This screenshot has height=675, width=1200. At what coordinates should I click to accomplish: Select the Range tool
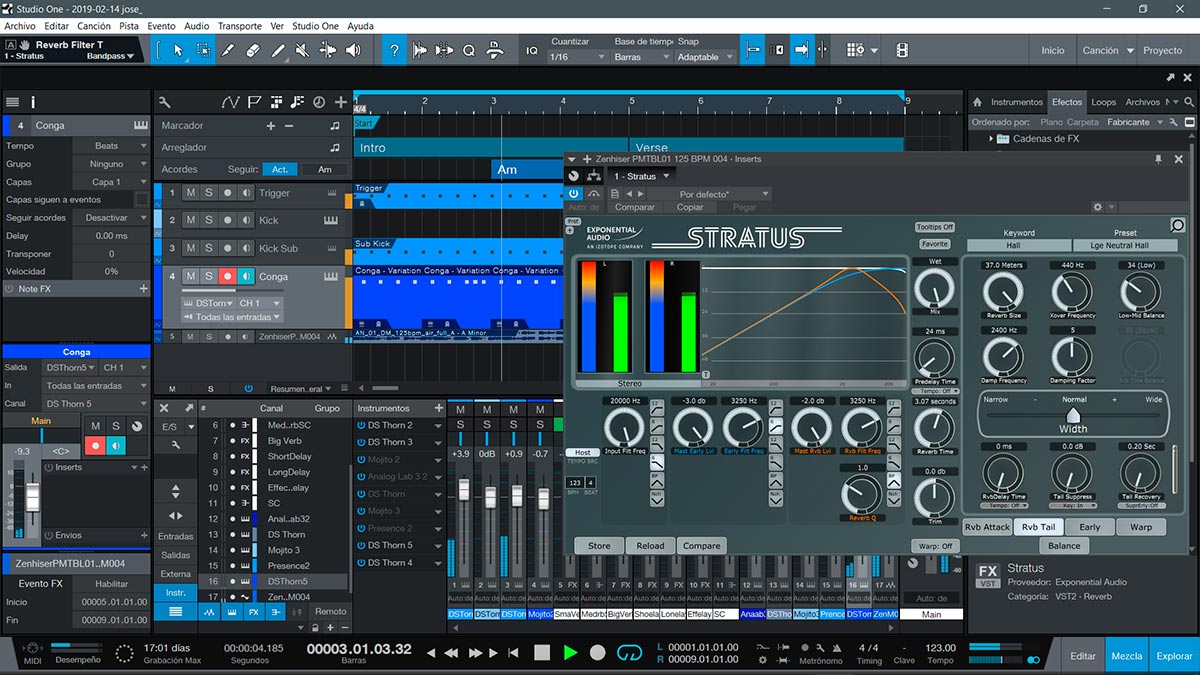click(204, 49)
